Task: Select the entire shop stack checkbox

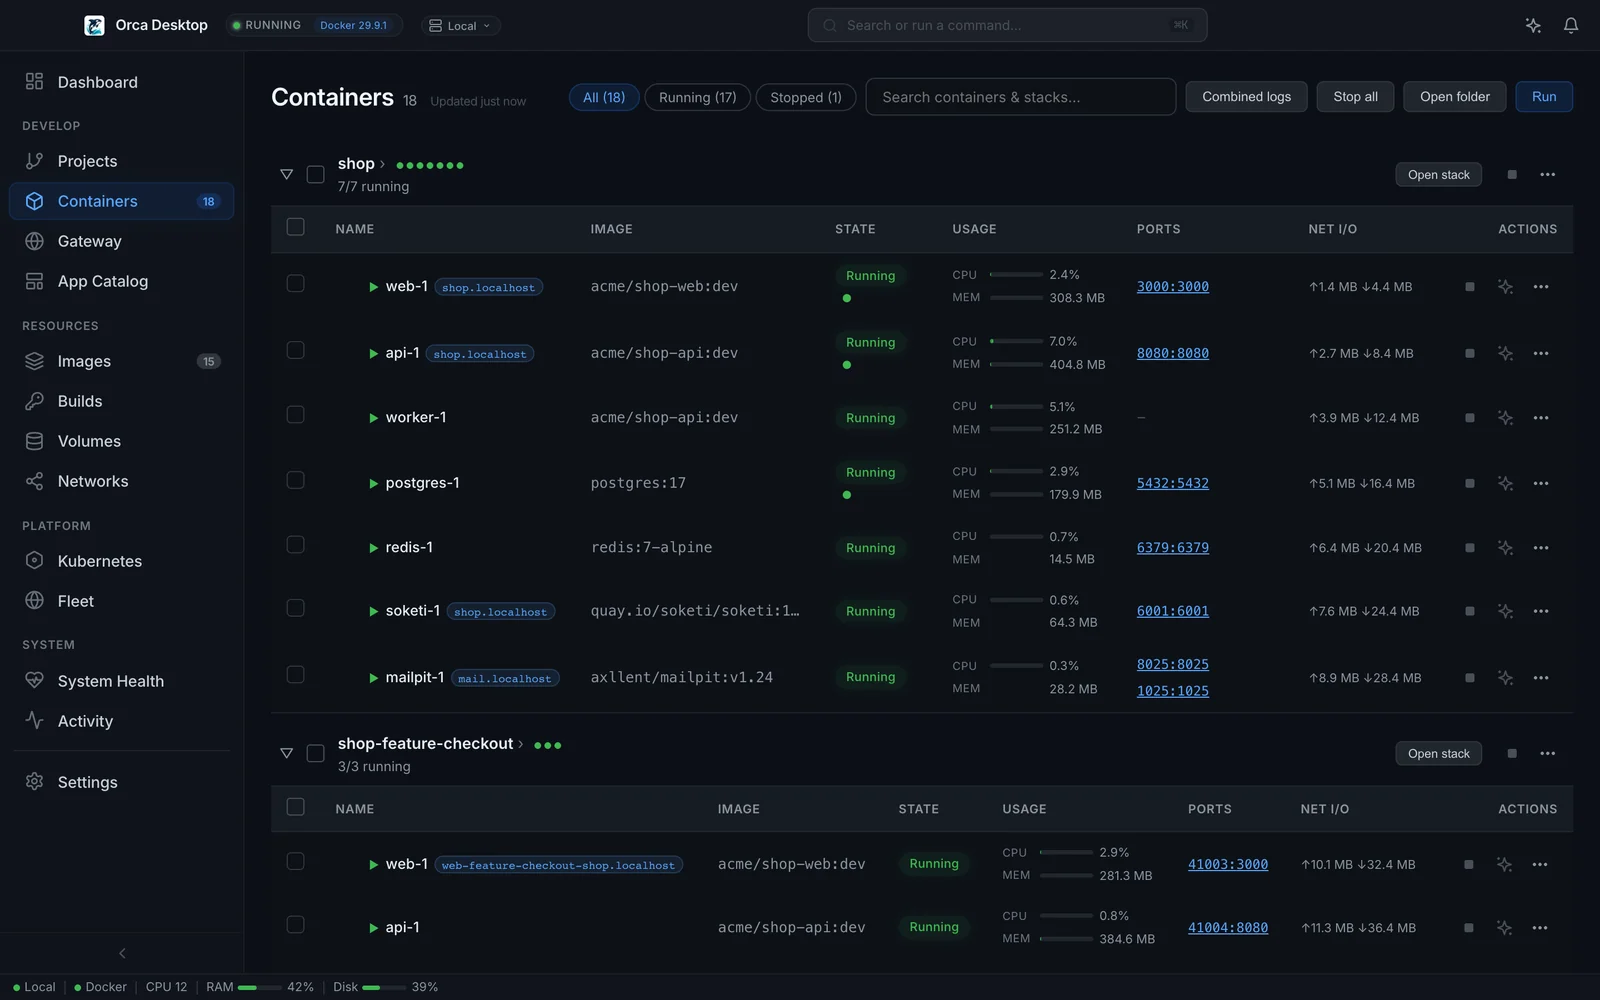Action: coord(315,175)
